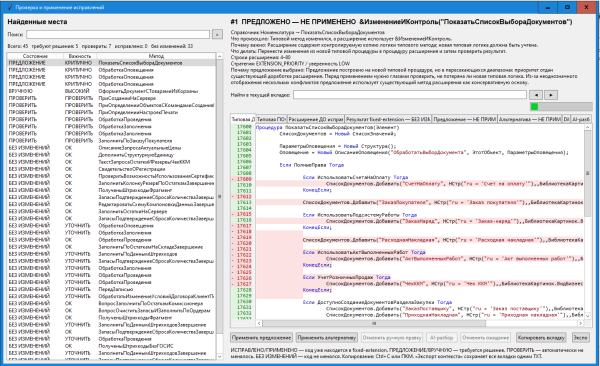
Task: Select row 'ПередЗаписью'
Action: (111, 289)
